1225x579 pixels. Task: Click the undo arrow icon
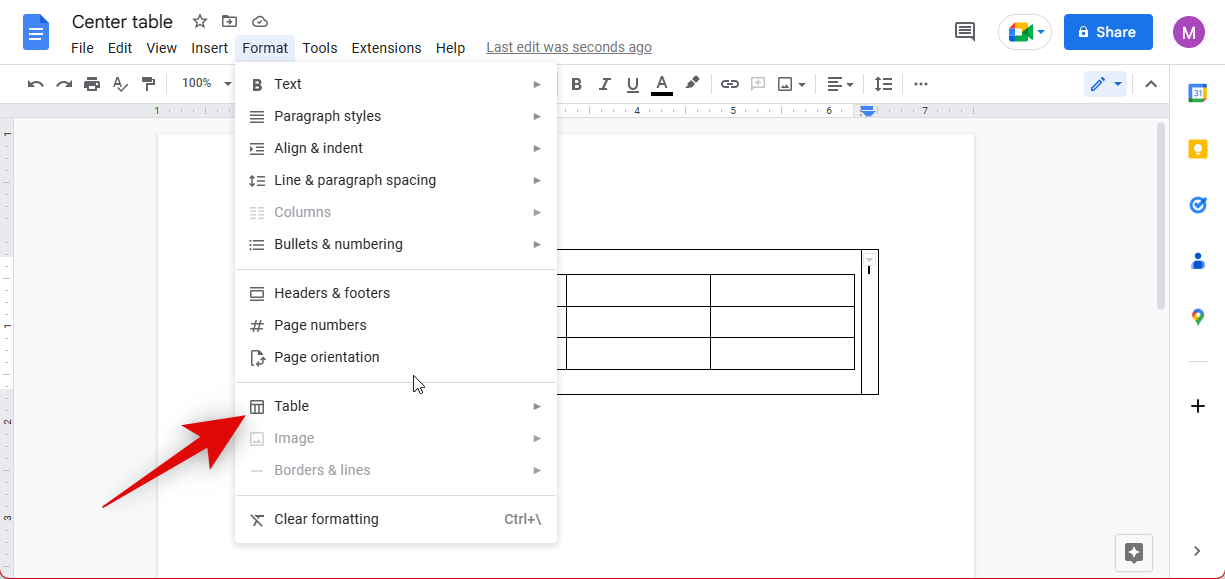(x=36, y=84)
